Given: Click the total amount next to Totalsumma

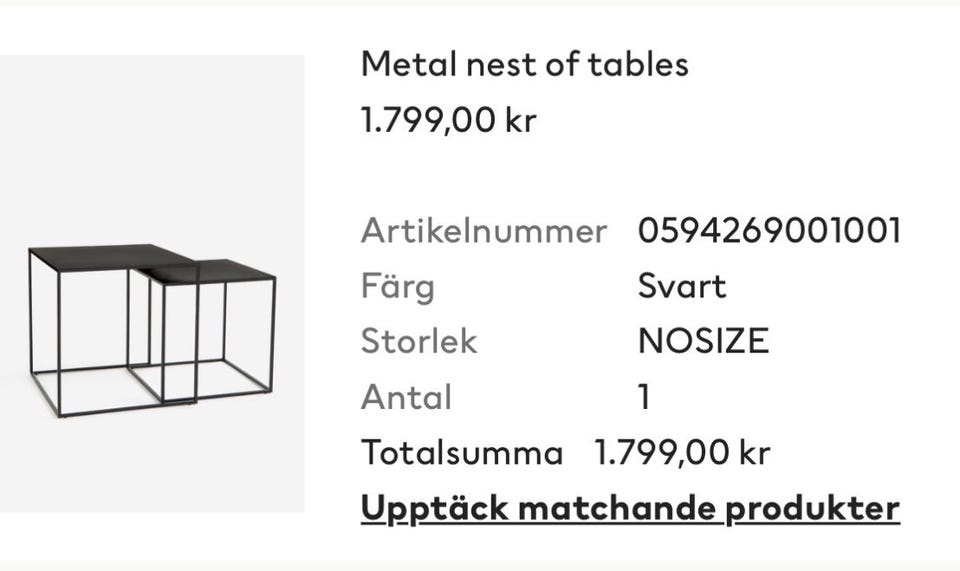Looking at the screenshot, I should [682, 453].
